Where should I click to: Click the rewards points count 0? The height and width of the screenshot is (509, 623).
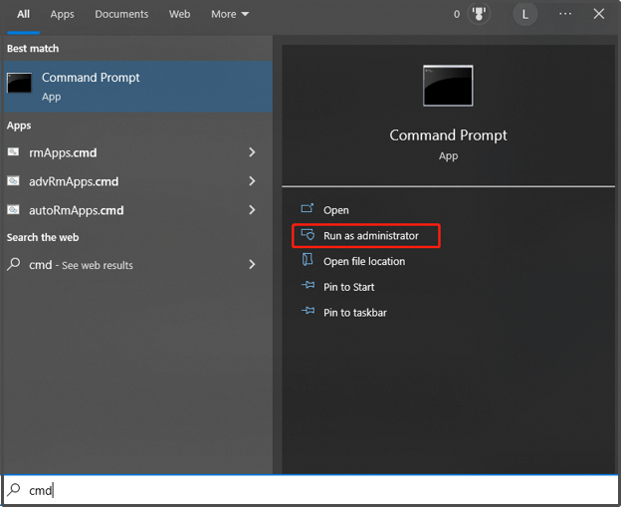[457, 14]
